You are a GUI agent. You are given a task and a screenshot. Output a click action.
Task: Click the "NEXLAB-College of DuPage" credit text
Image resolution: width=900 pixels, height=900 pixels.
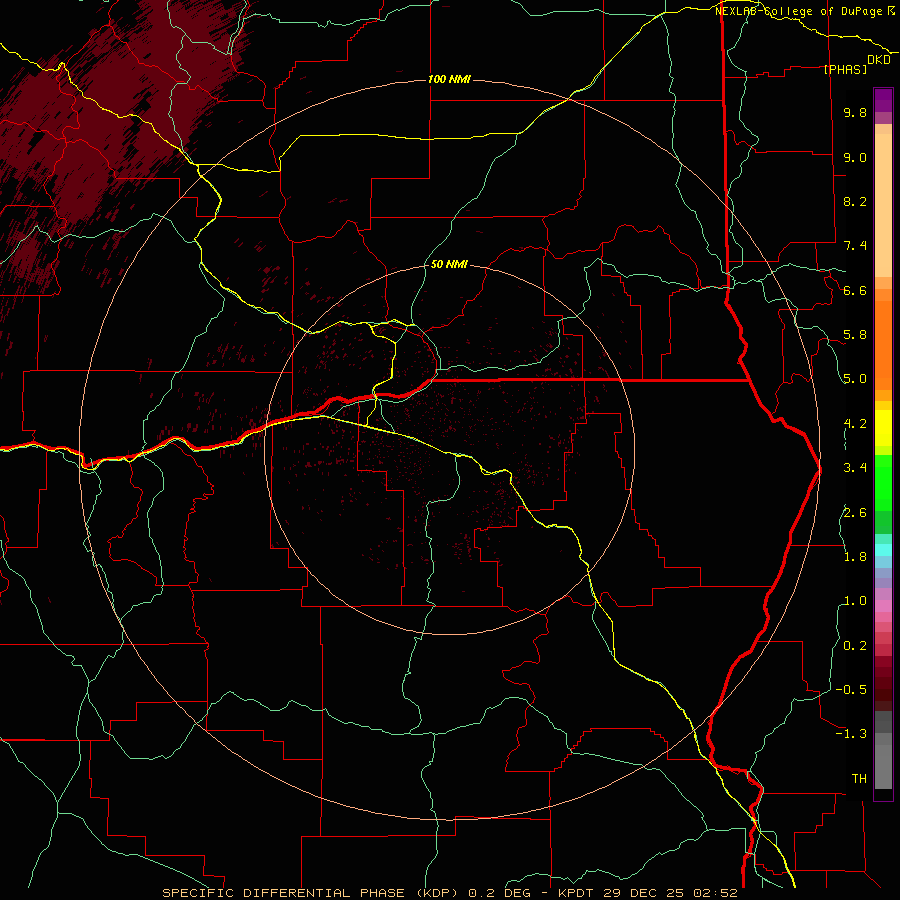800,11
